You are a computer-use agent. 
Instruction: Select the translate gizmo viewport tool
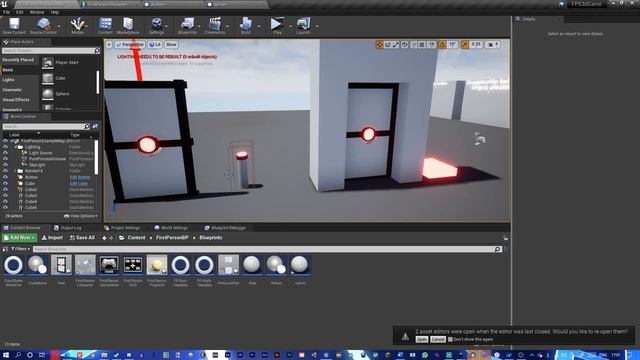380,44
